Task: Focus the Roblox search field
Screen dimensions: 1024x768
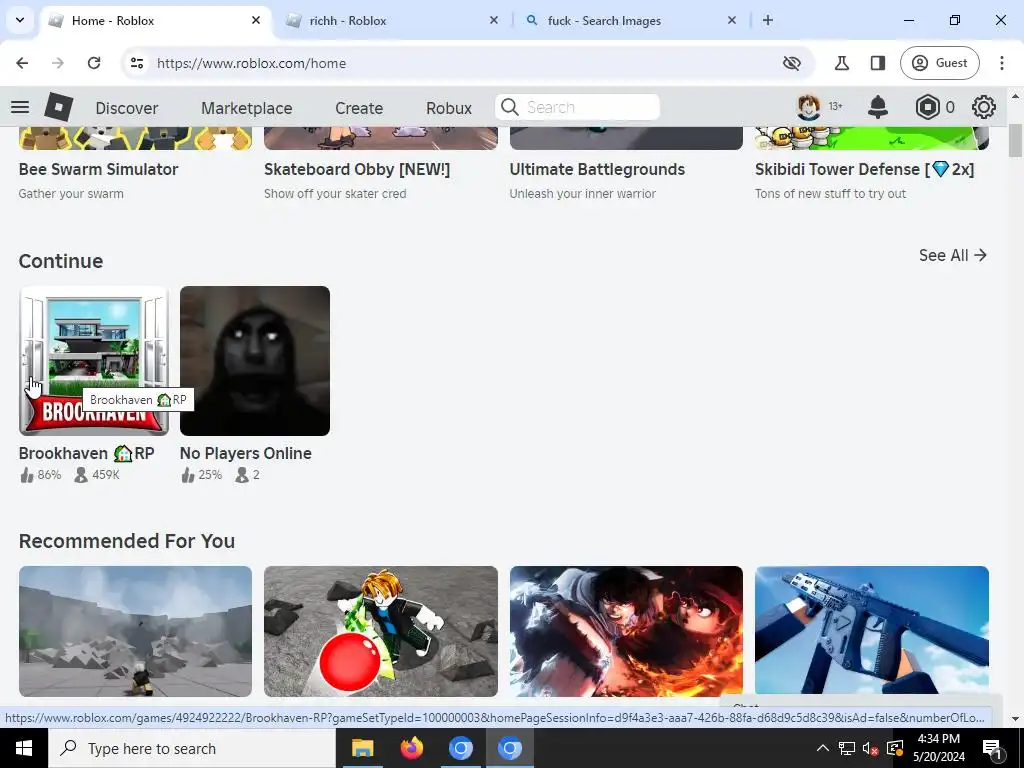Action: pyautogui.click(x=577, y=107)
